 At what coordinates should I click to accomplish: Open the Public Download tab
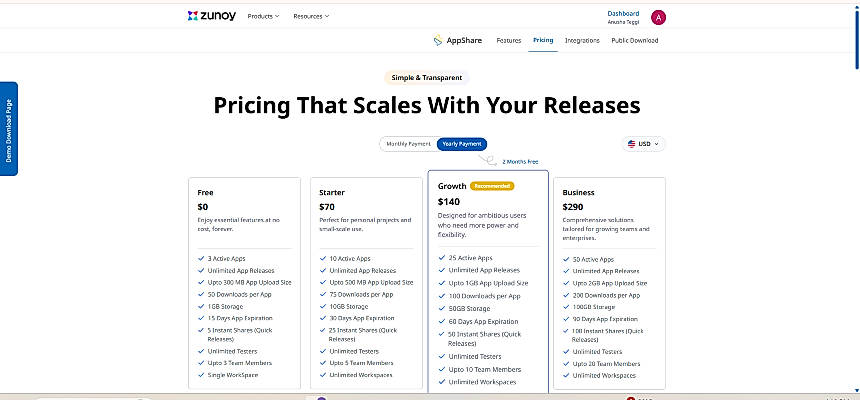[x=635, y=41]
